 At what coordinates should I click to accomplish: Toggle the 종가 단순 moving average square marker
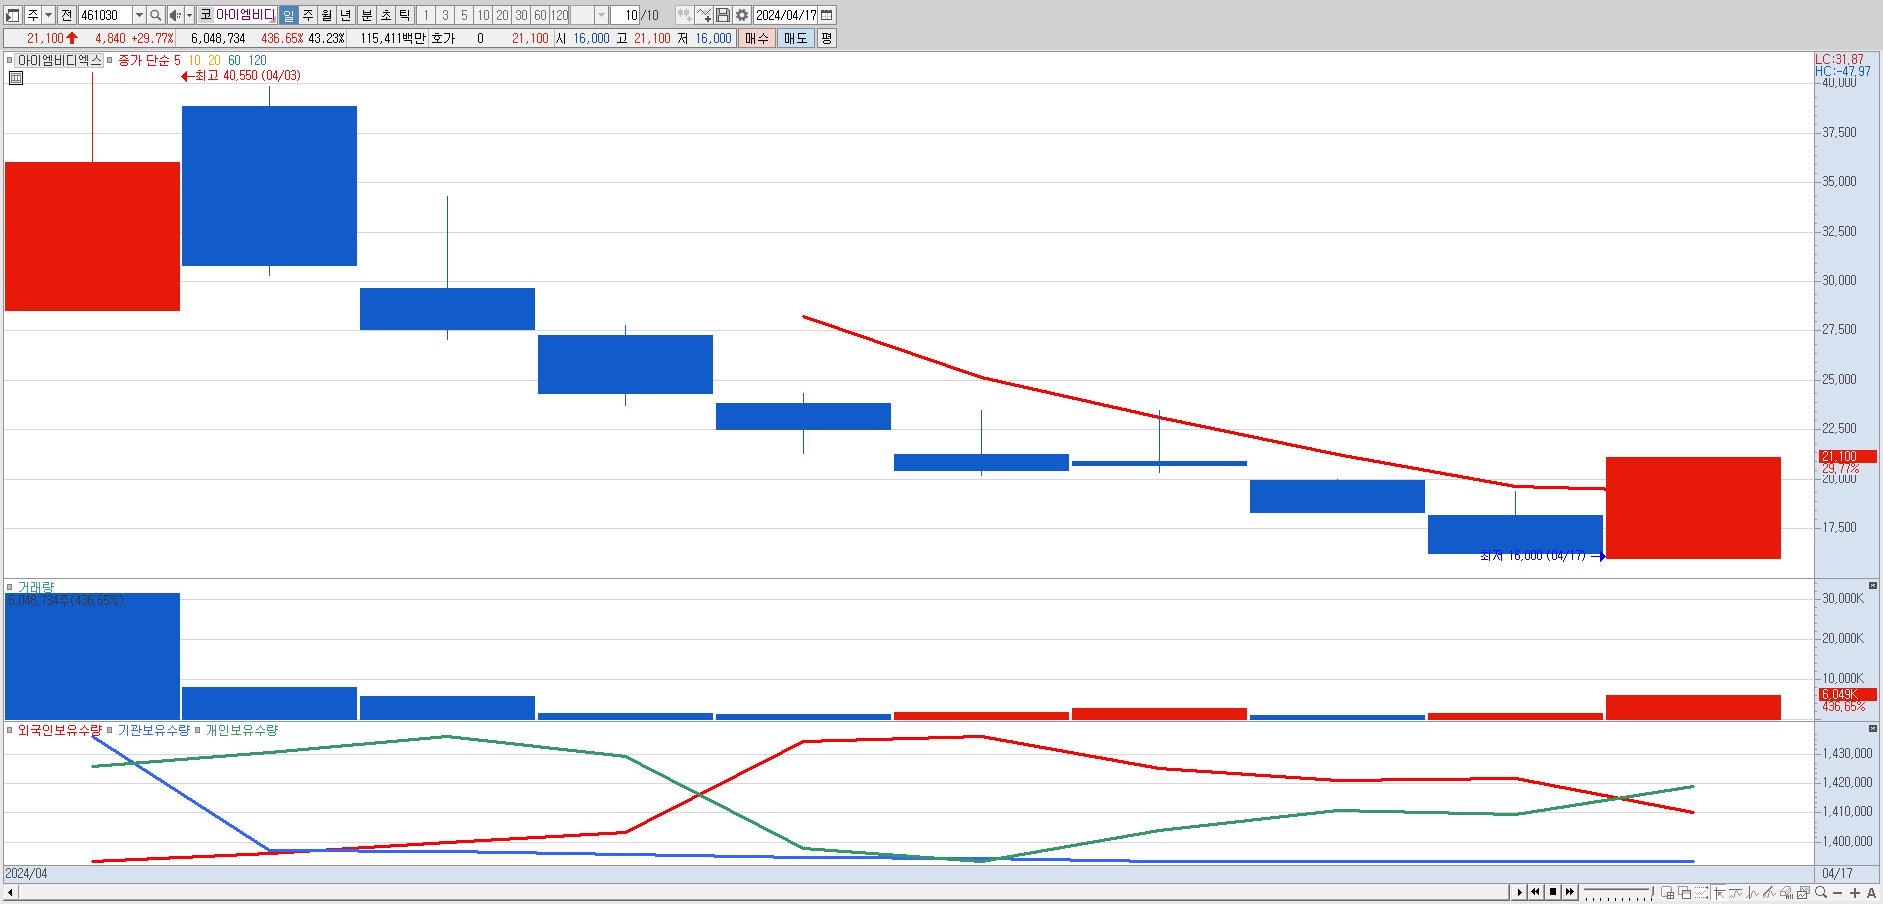pos(111,60)
